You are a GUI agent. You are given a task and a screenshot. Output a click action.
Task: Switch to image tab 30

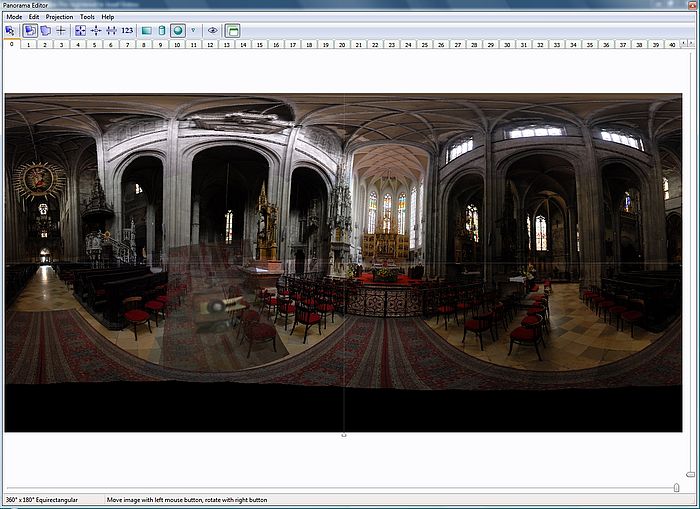point(507,45)
